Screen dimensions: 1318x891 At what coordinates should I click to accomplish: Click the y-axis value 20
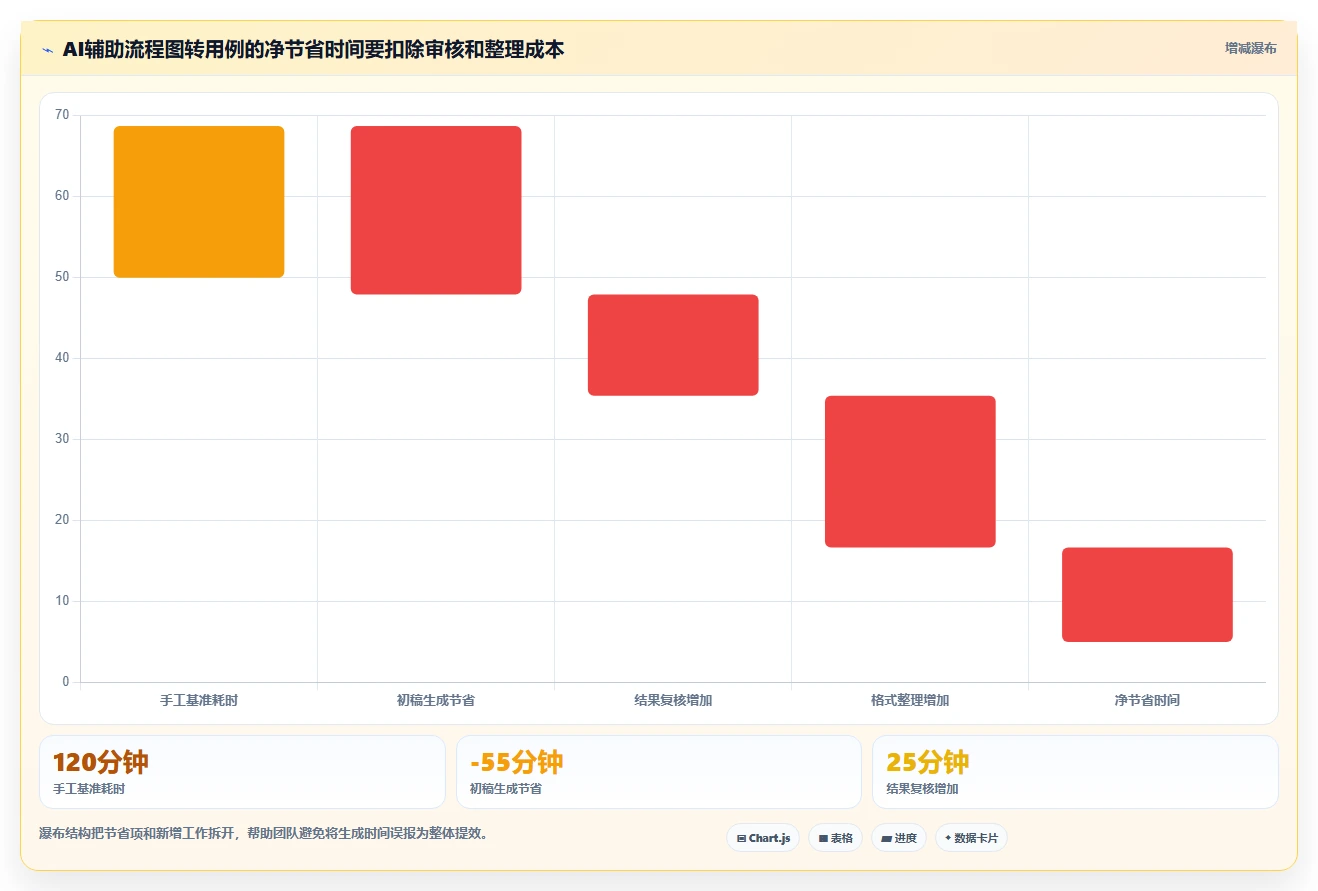[62, 520]
